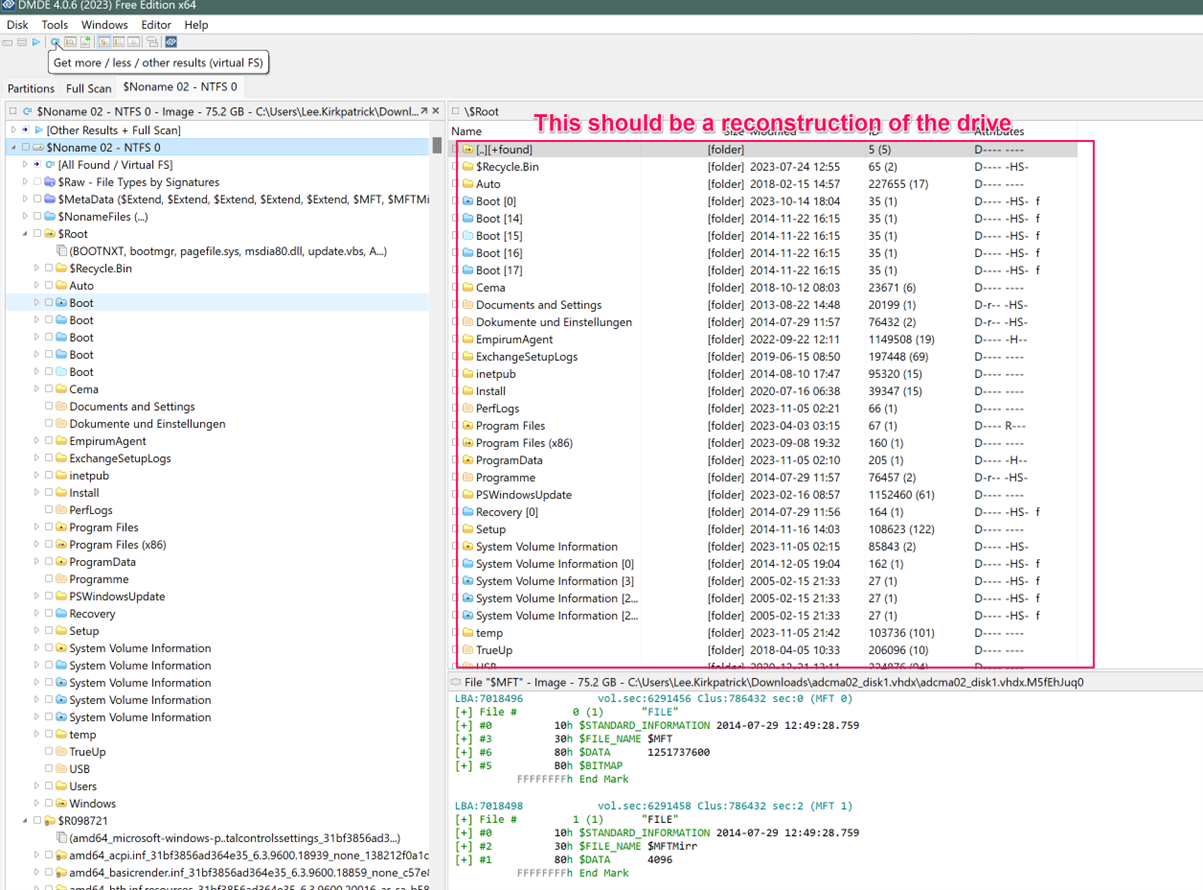Viewport: 1203px width, 890px height.
Task: Click the $Raw File Types folder icon
Action: point(47,182)
